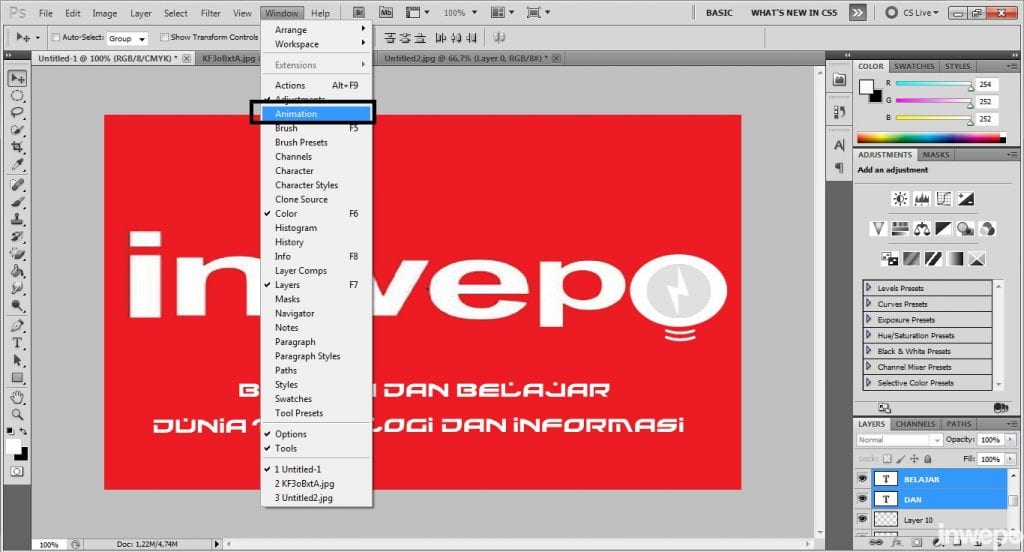Select the Quick Selection tool
Screen dimensions: 1024x552
coord(18,129)
